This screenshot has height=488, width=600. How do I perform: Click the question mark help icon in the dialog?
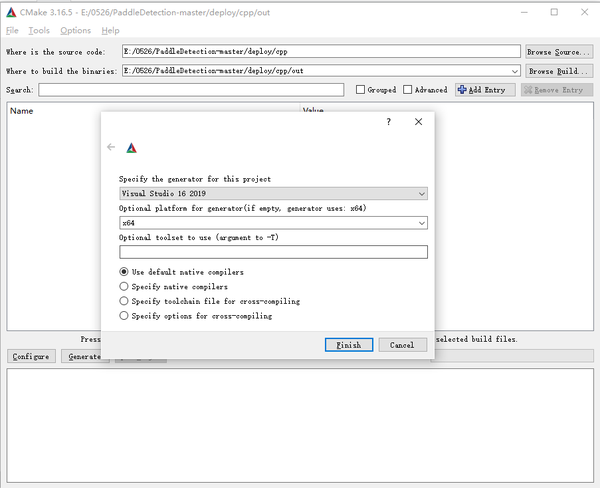click(388, 122)
